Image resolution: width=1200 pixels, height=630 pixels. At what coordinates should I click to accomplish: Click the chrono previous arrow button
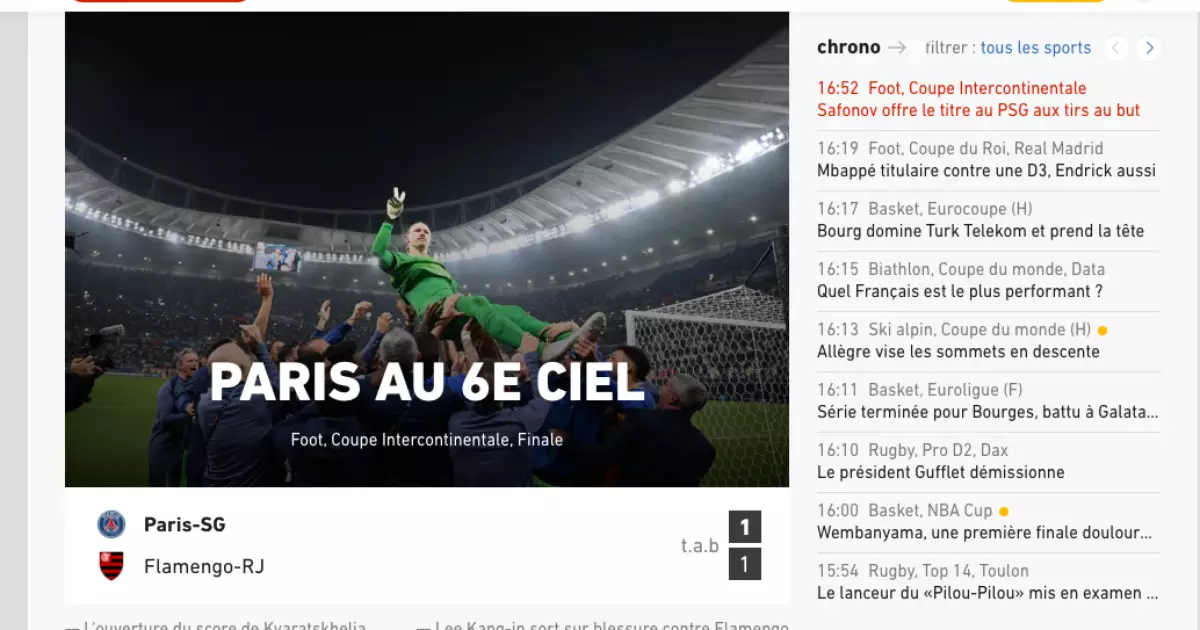point(1116,47)
